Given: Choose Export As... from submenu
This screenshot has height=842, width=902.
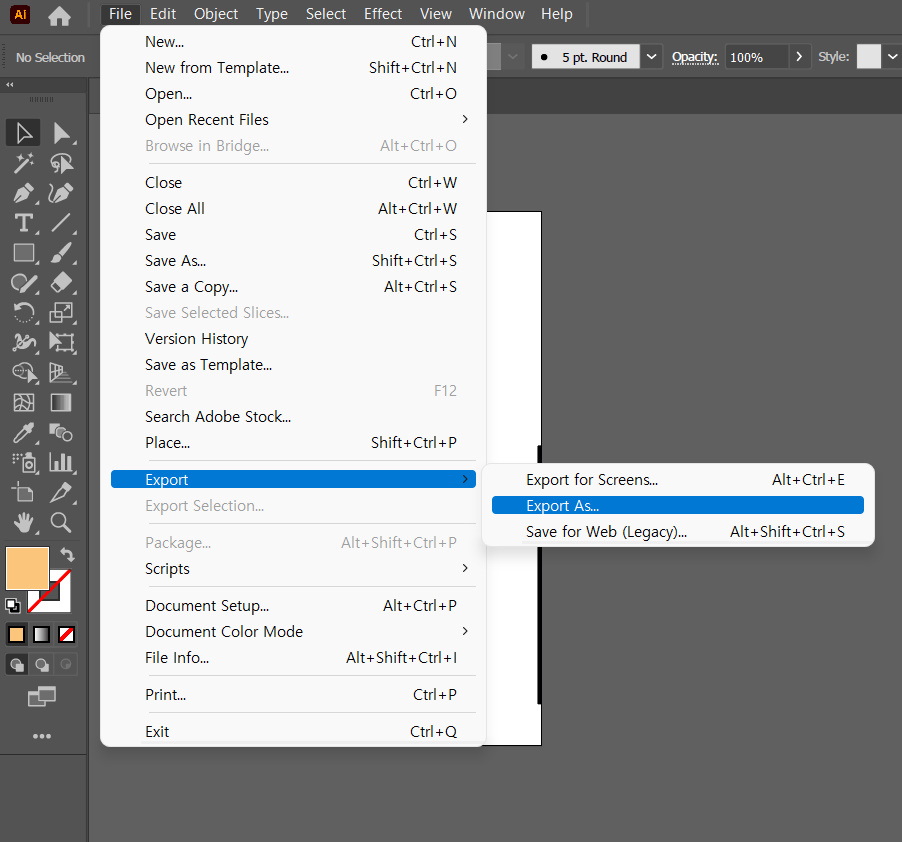Looking at the screenshot, I should click(678, 505).
